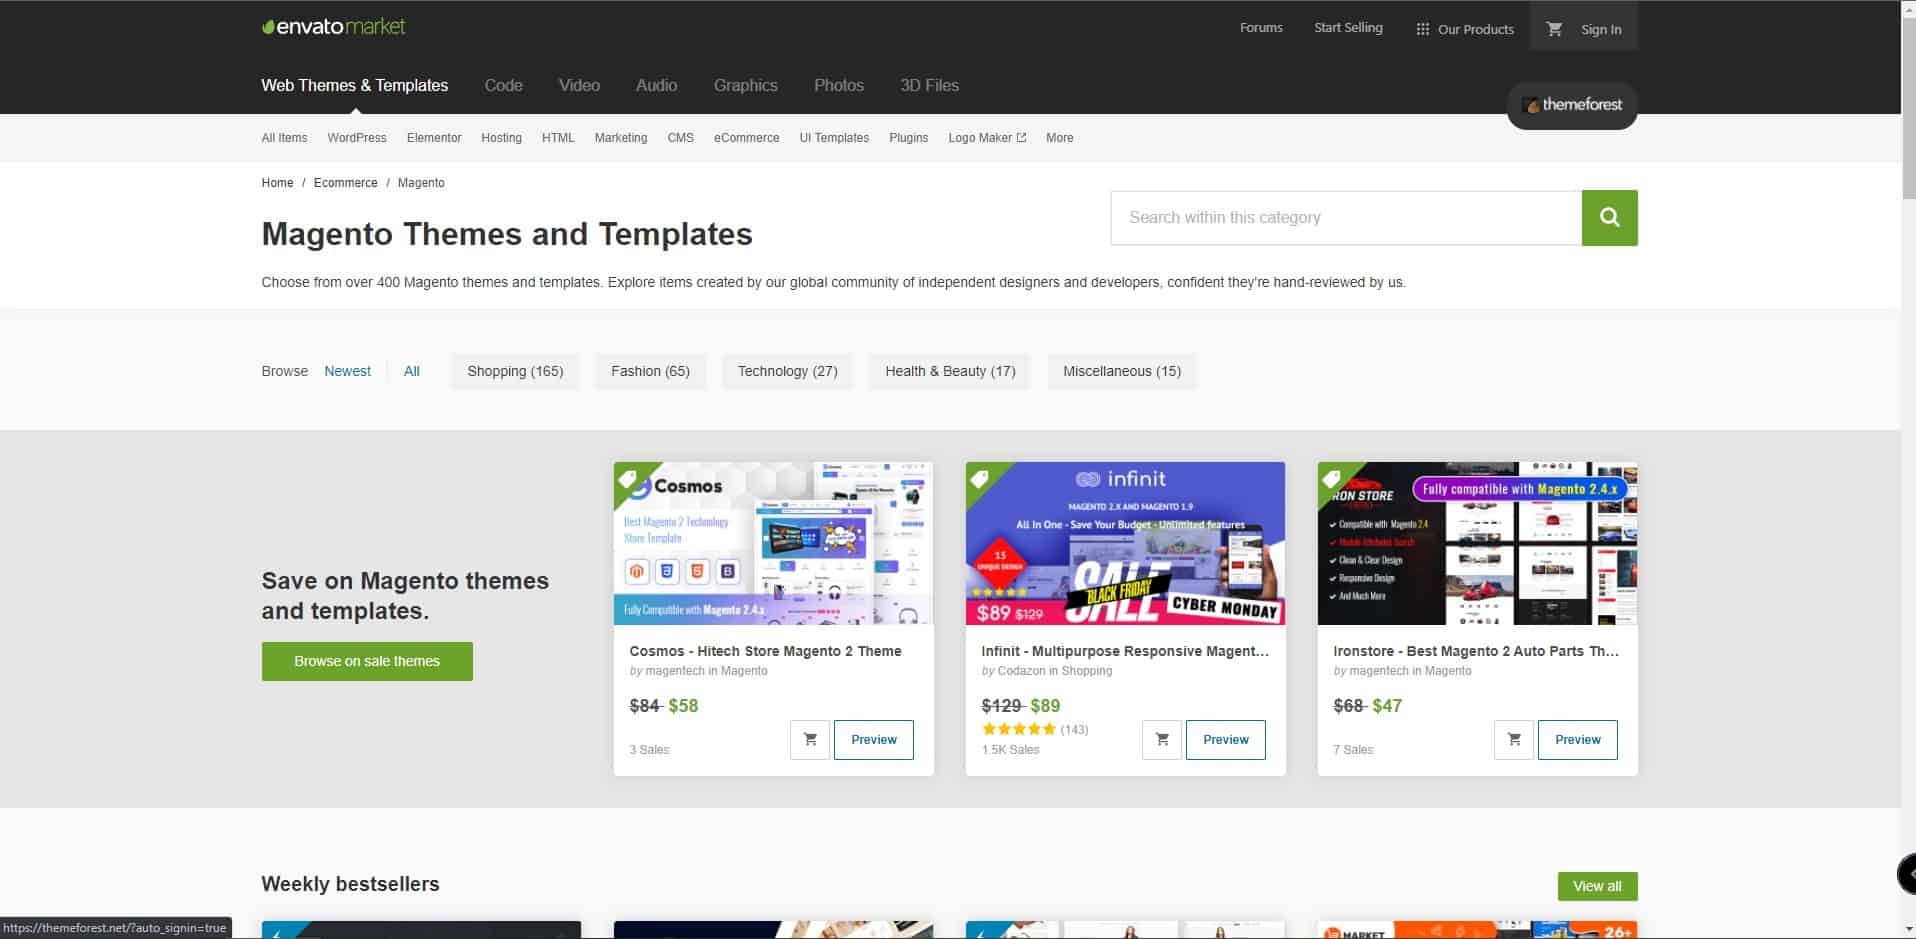The width and height of the screenshot is (1916, 939).
Task: Open the HTML category menu
Action: [x=558, y=138]
